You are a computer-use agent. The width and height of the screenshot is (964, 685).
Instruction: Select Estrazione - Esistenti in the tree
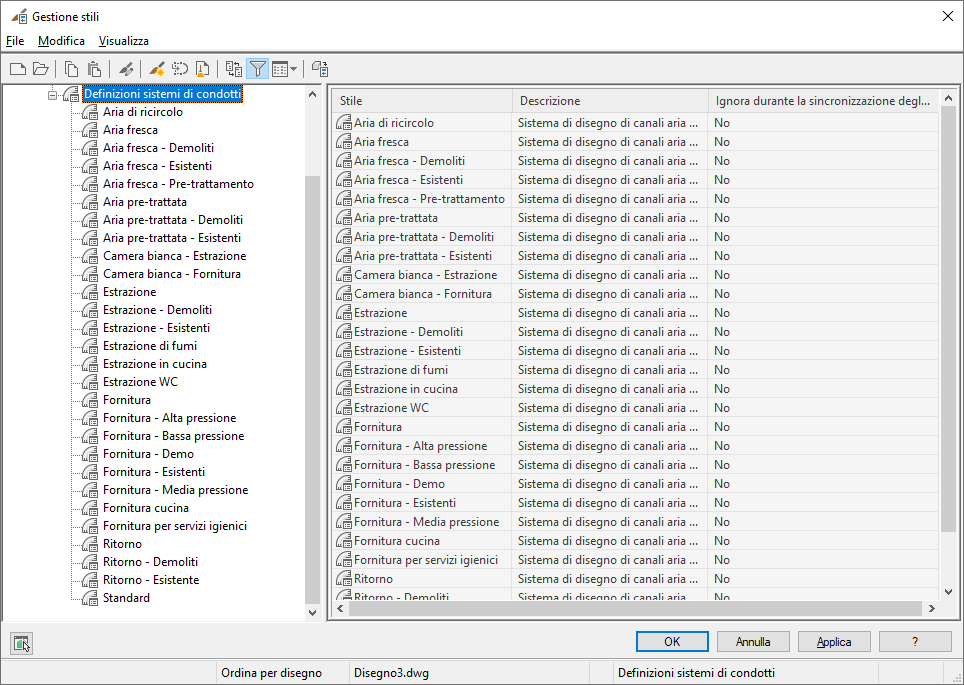coord(156,328)
